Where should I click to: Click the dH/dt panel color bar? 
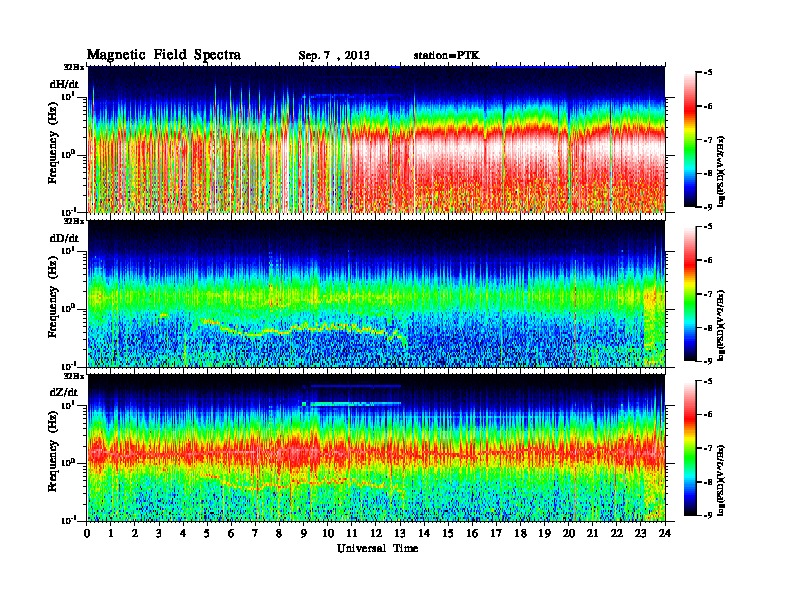pyautogui.click(x=690, y=139)
